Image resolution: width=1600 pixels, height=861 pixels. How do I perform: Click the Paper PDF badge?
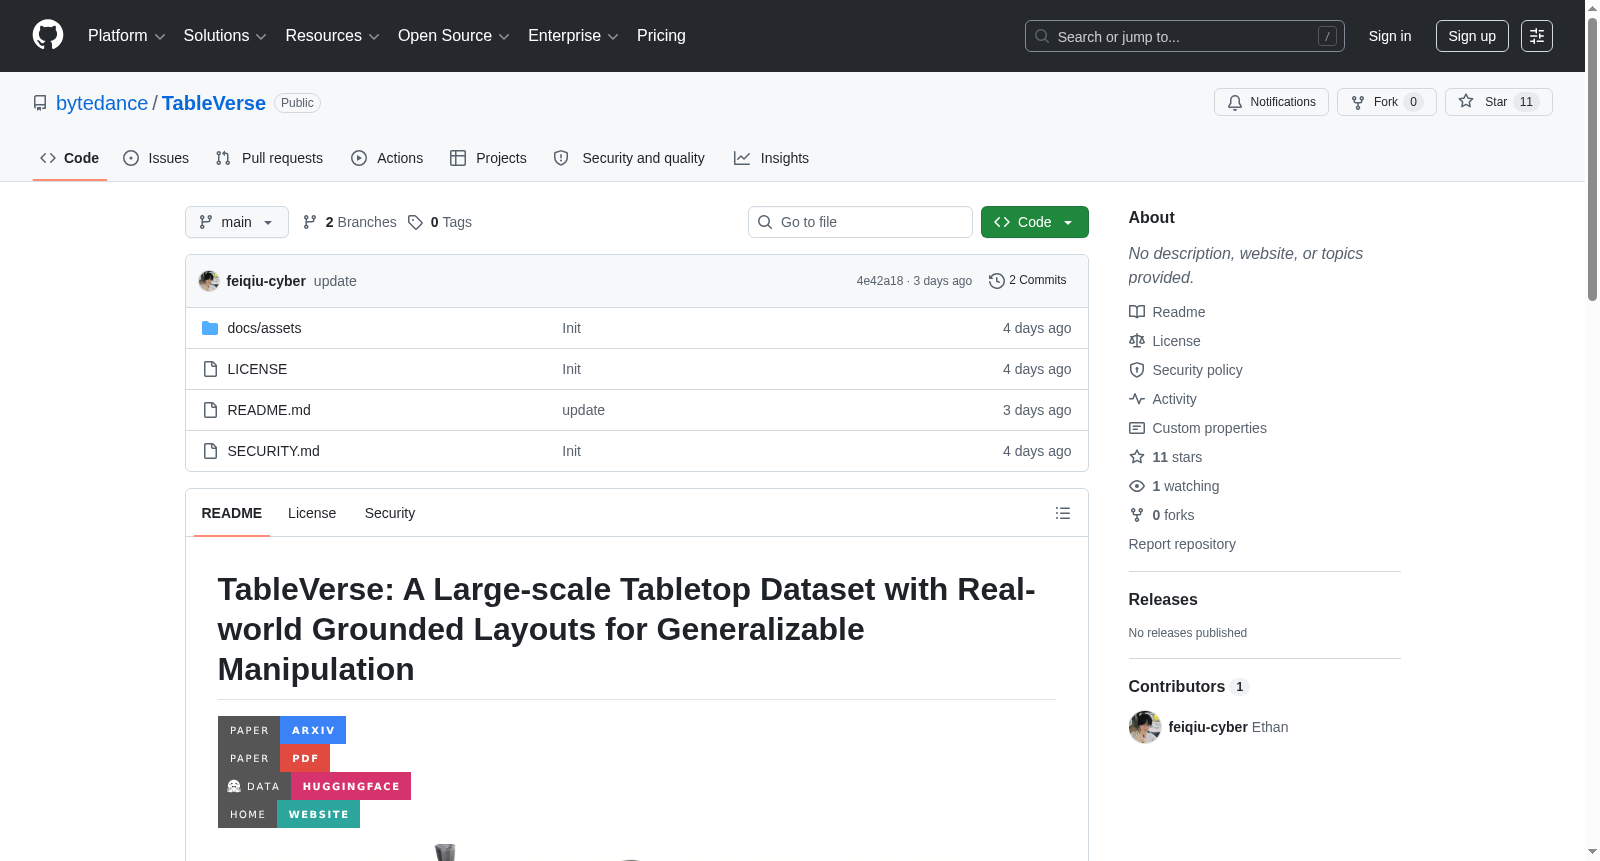point(274,758)
